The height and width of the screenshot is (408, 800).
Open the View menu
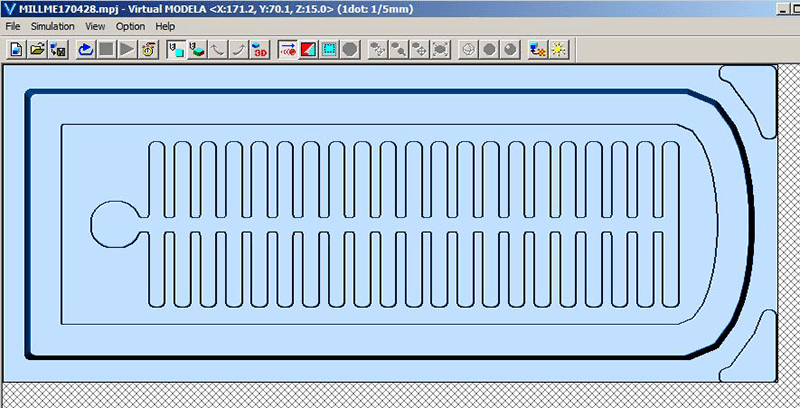click(95, 27)
